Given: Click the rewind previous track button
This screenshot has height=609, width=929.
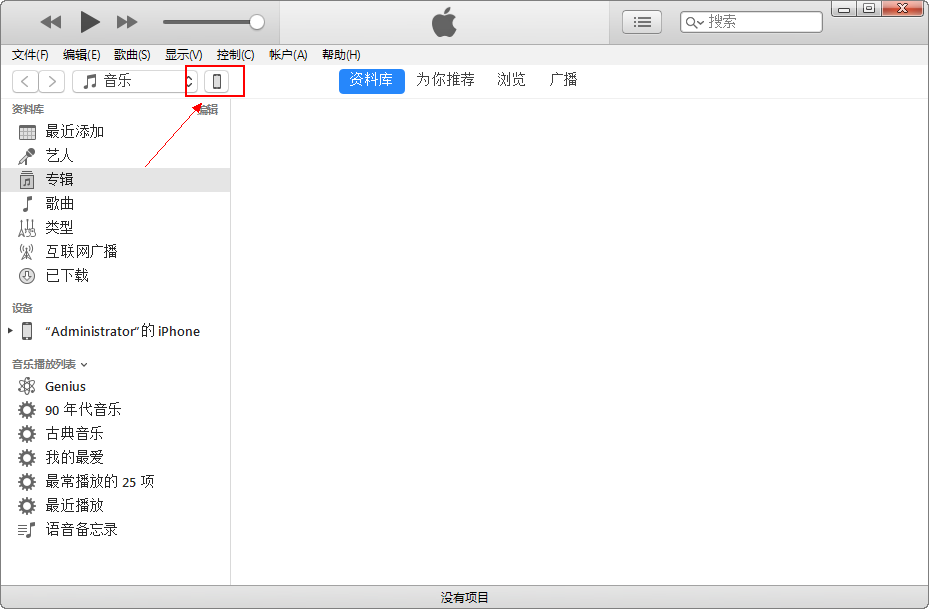Looking at the screenshot, I should [51, 23].
